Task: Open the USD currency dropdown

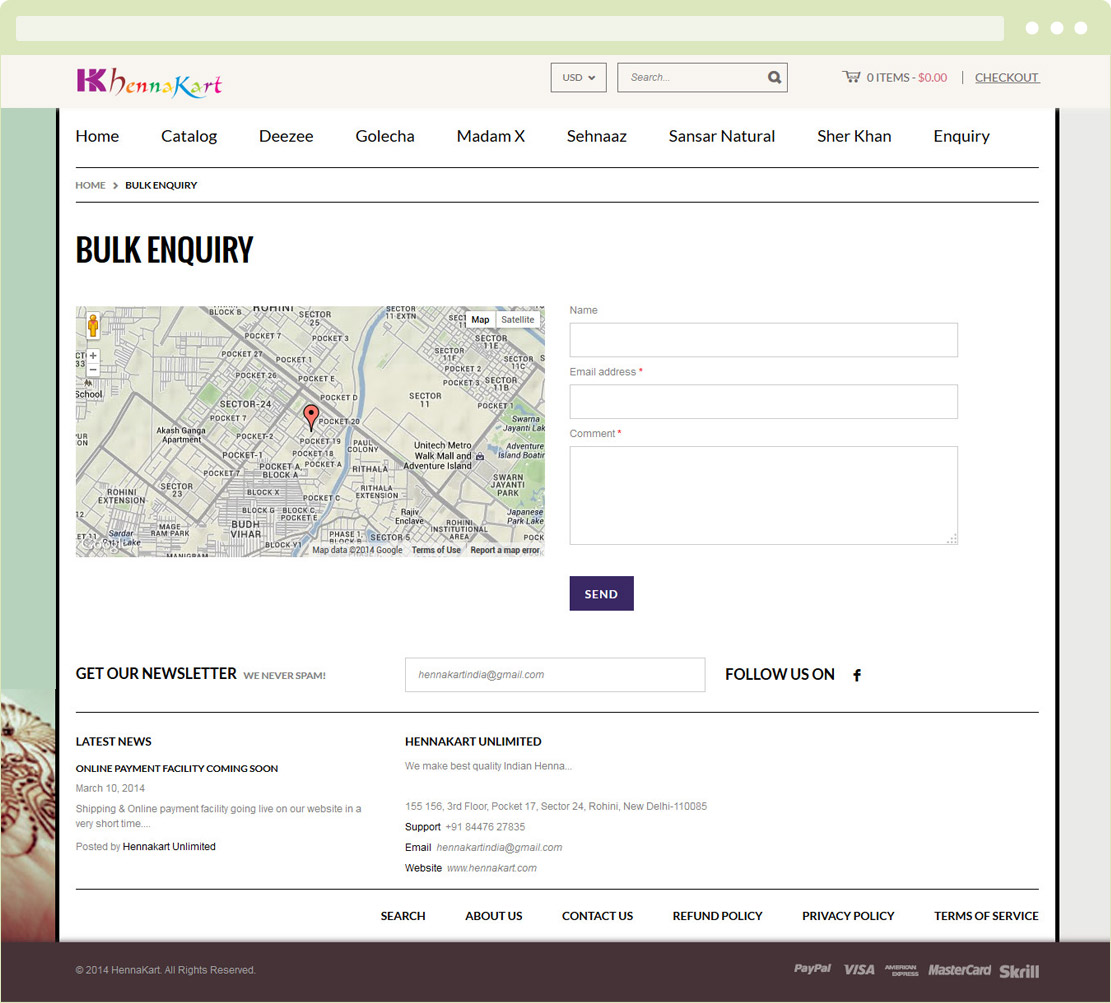Action: click(x=578, y=77)
